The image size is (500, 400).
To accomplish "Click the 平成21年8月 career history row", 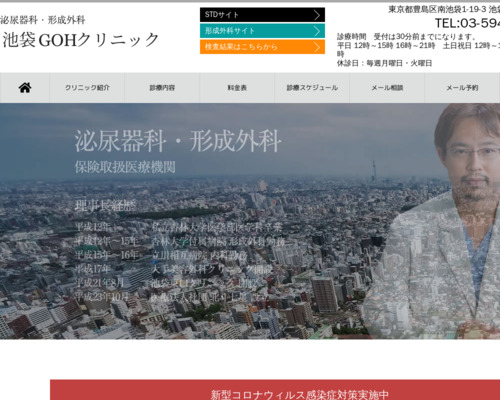I will (167, 283).
